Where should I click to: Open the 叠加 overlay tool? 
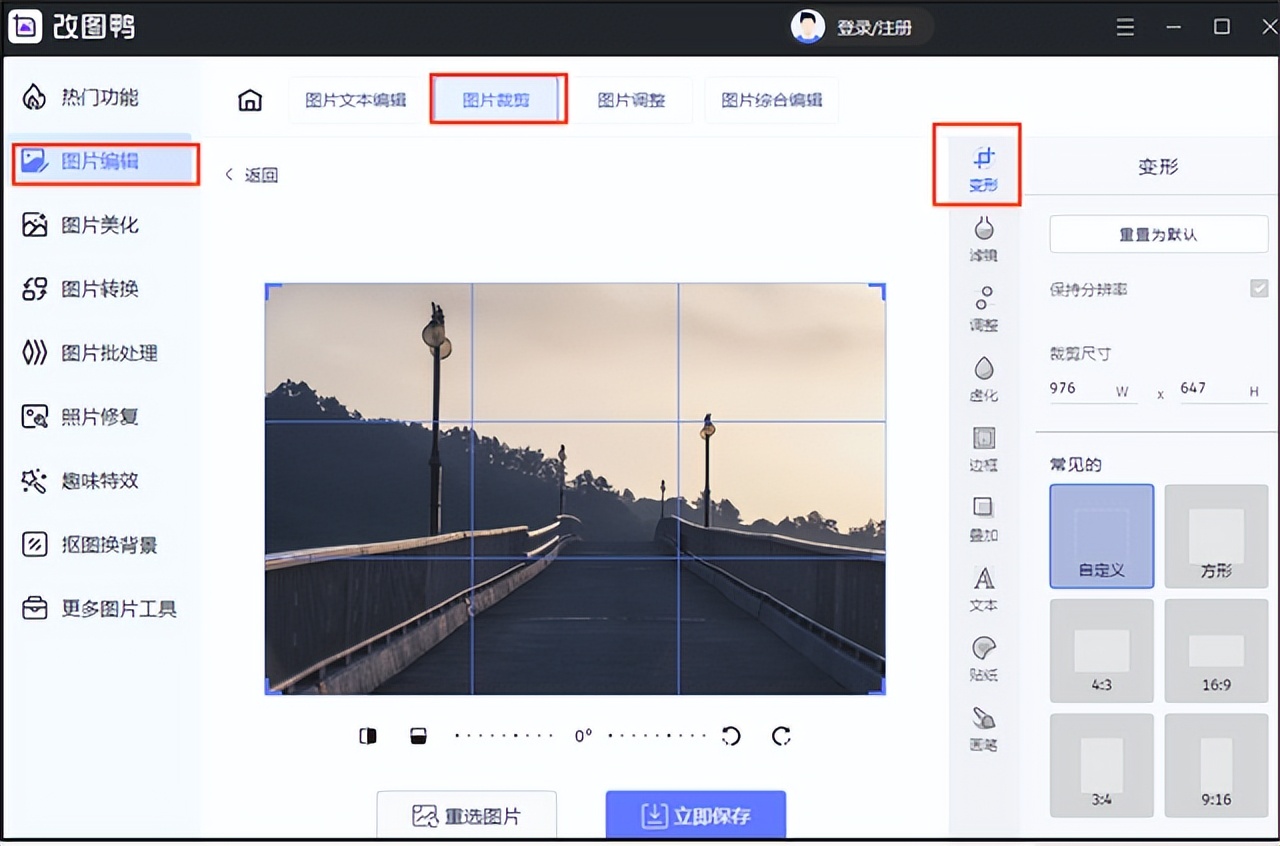point(983,518)
